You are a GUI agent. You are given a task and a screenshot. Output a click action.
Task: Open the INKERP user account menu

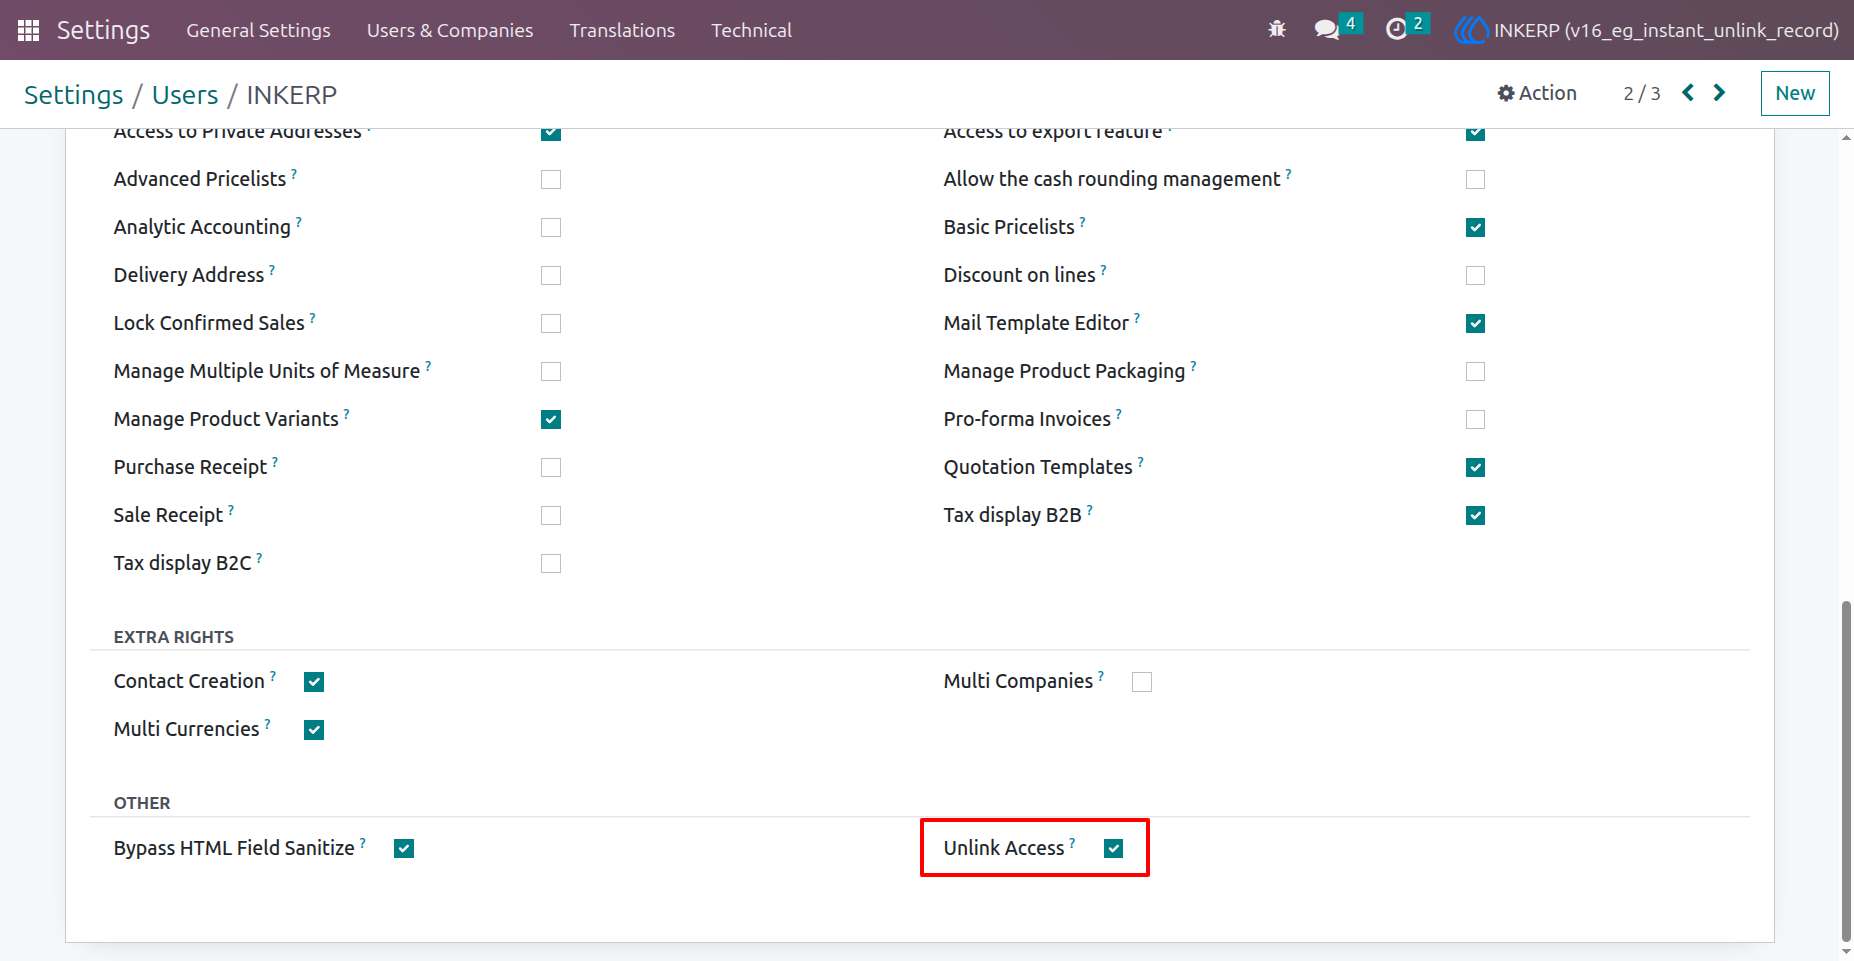1646,30
